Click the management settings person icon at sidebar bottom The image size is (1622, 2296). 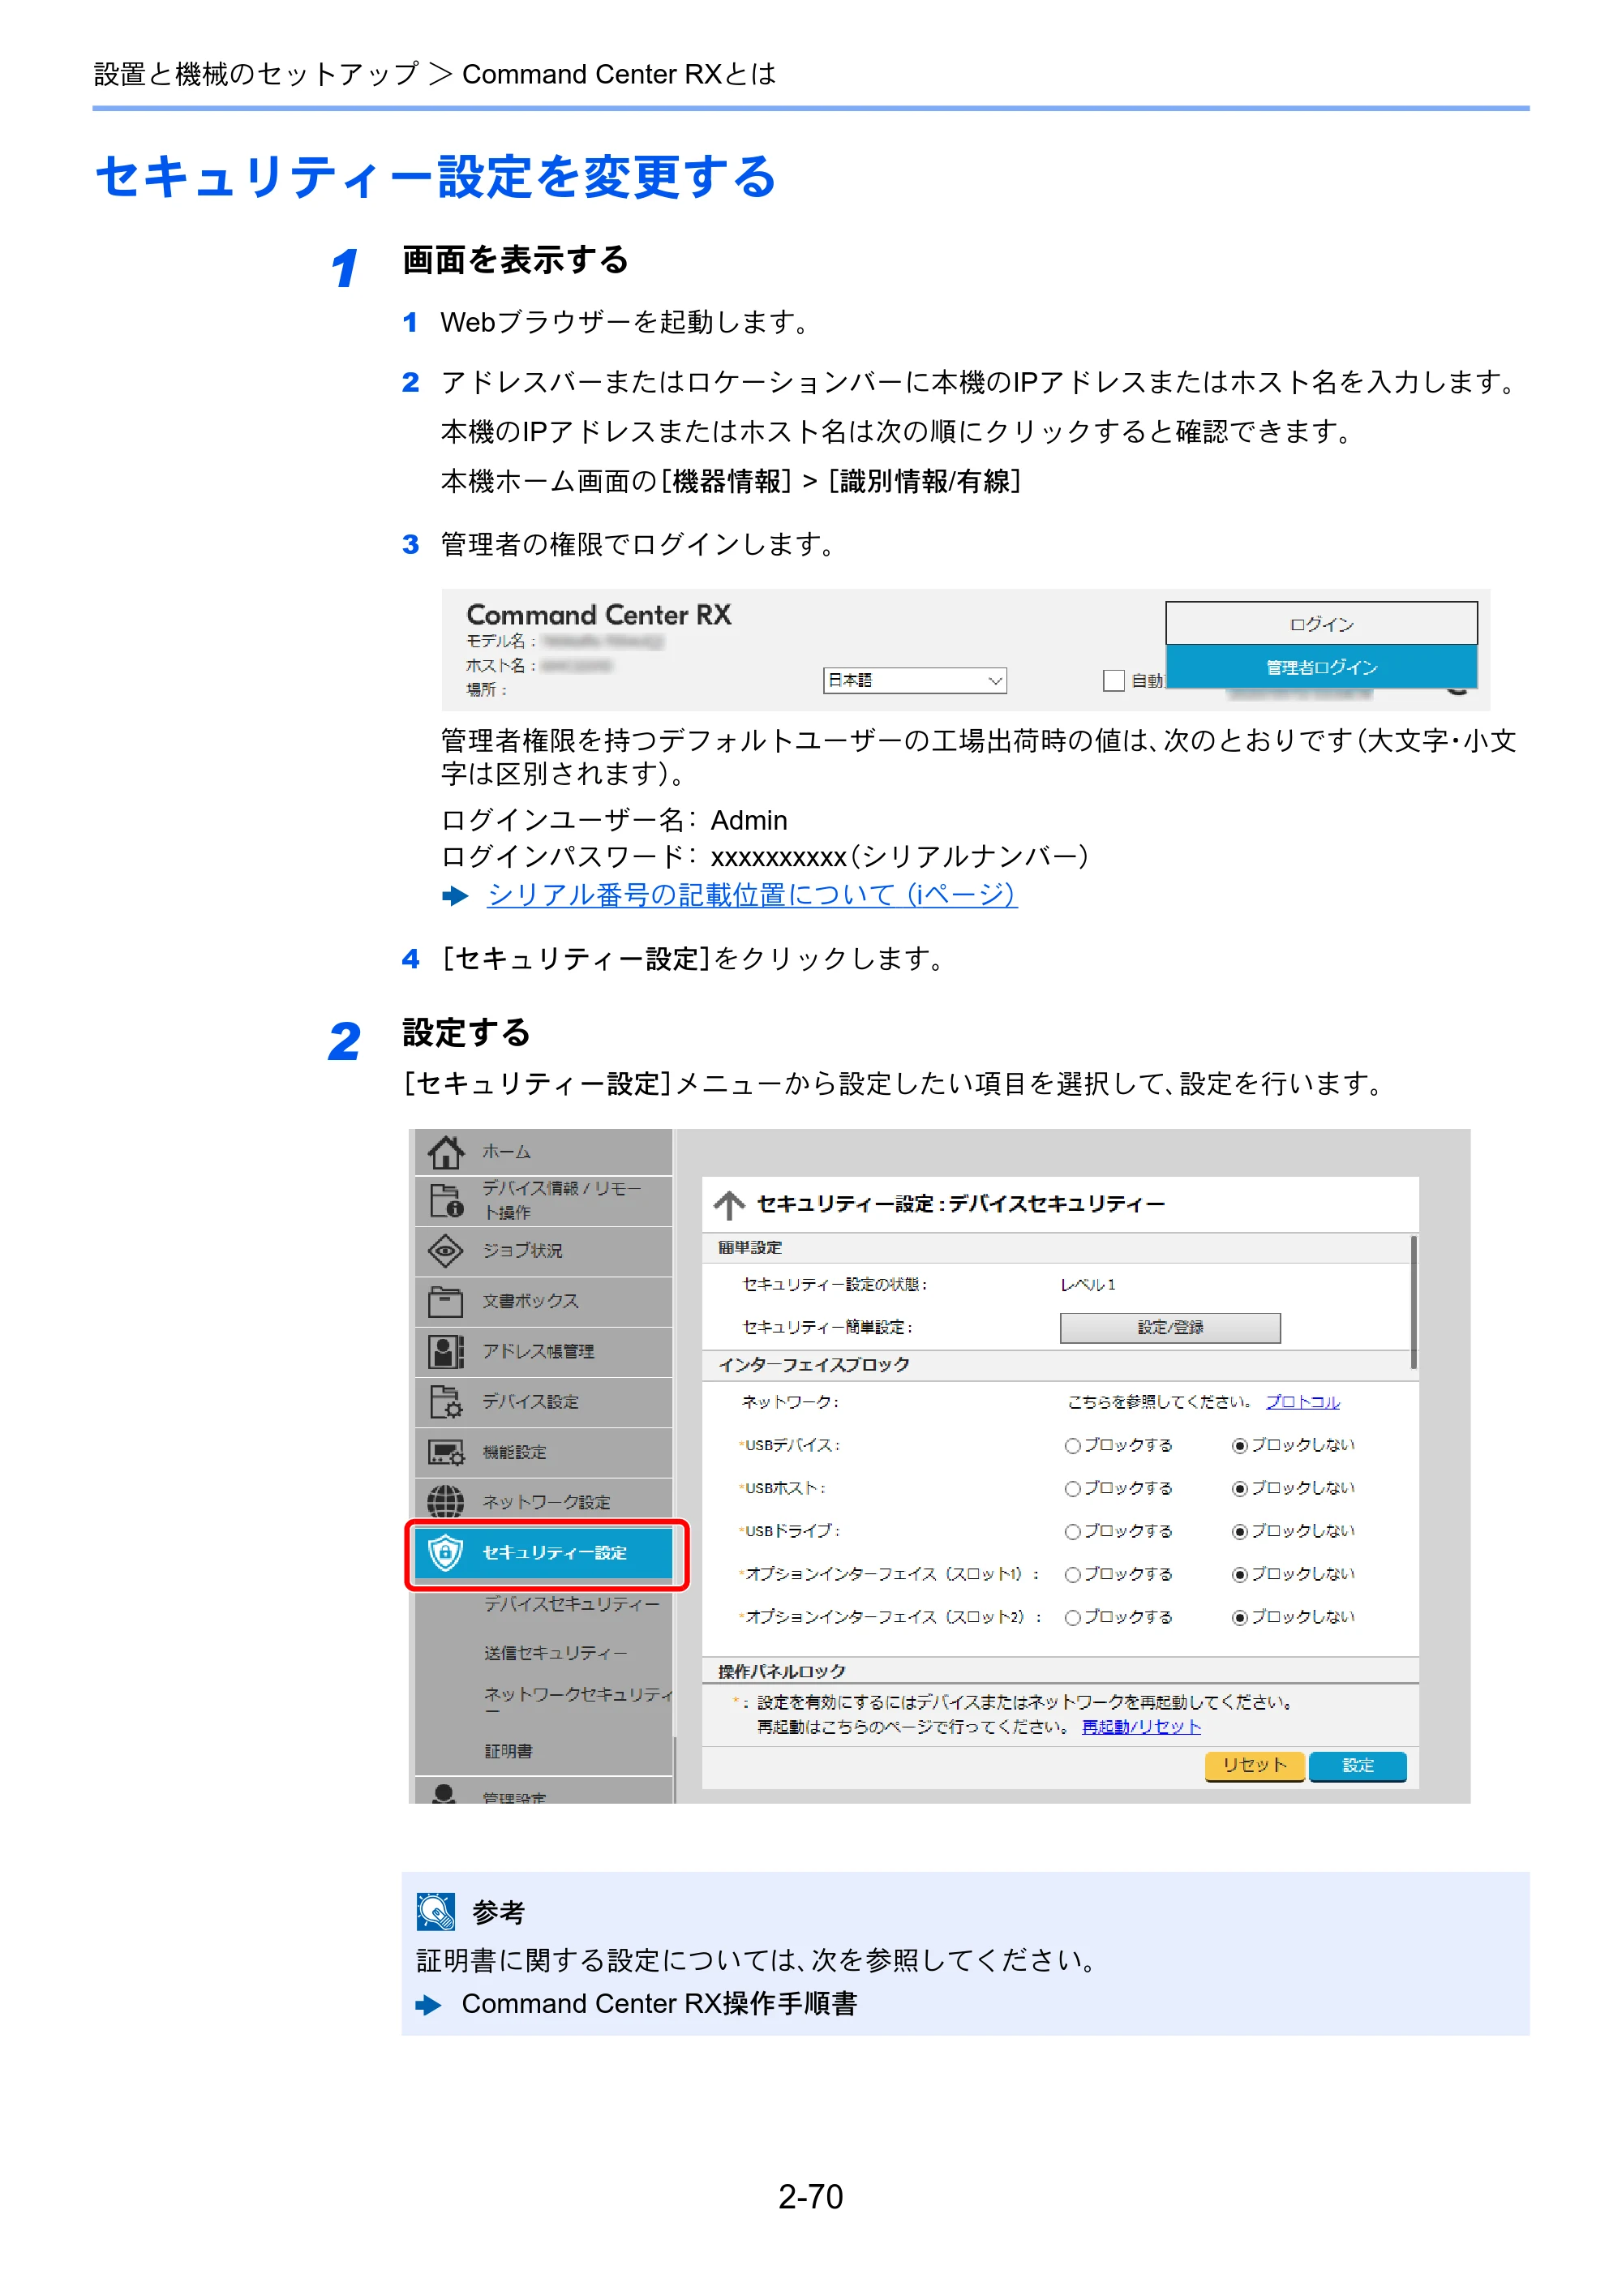click(445, 1793)
